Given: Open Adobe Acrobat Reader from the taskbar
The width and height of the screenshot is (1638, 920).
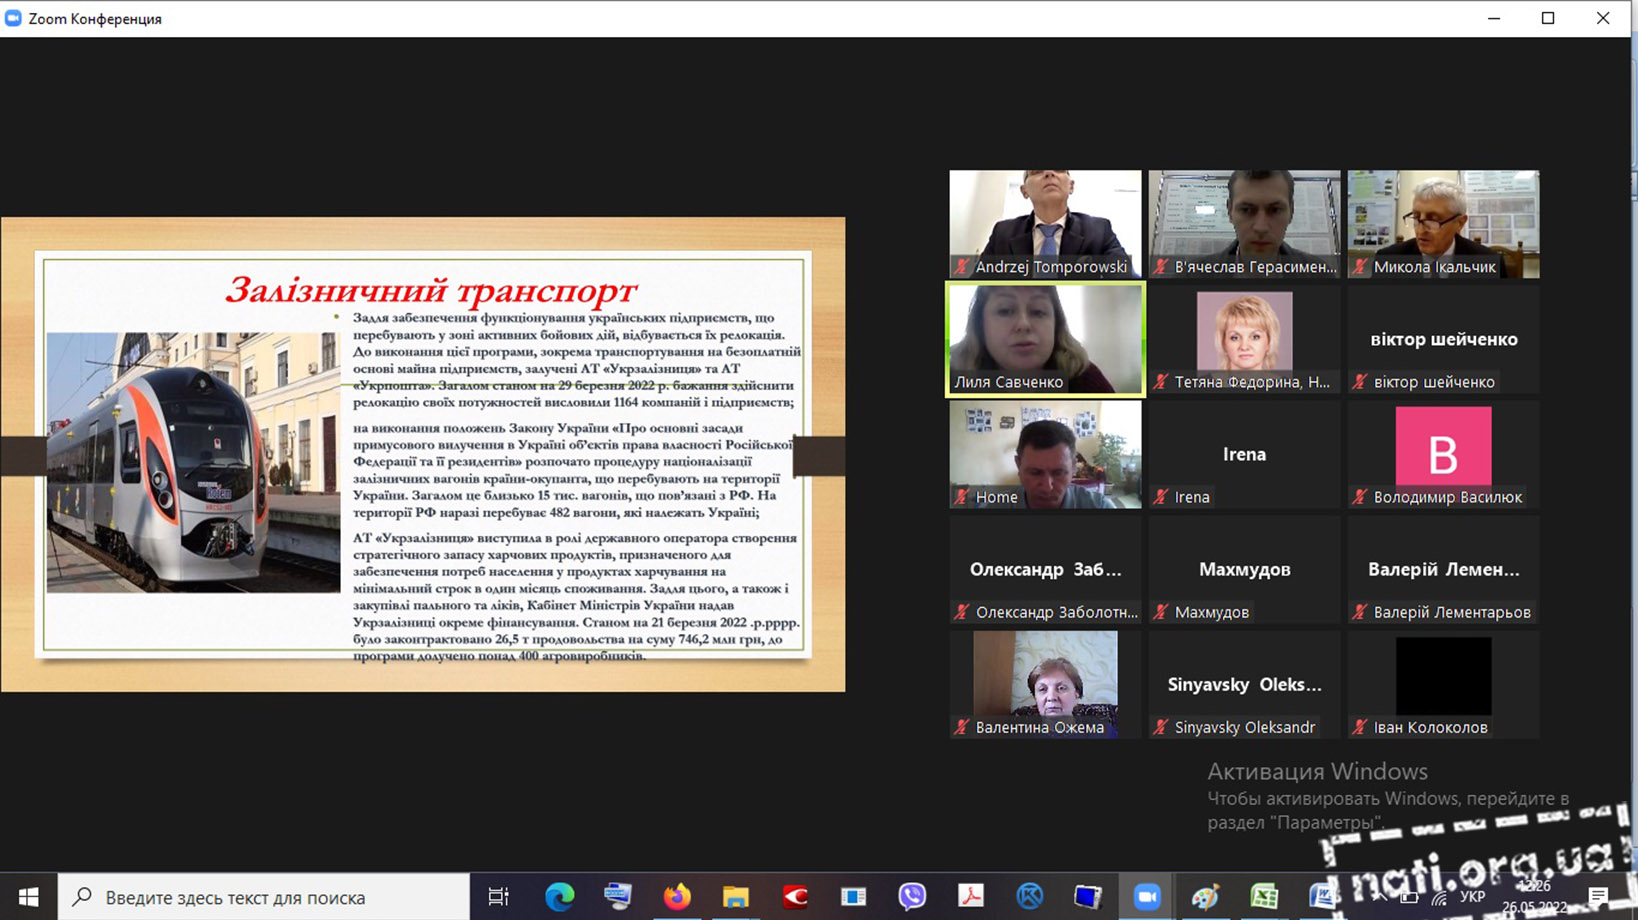Looking at the screenshot, I should tap(971, 897).
